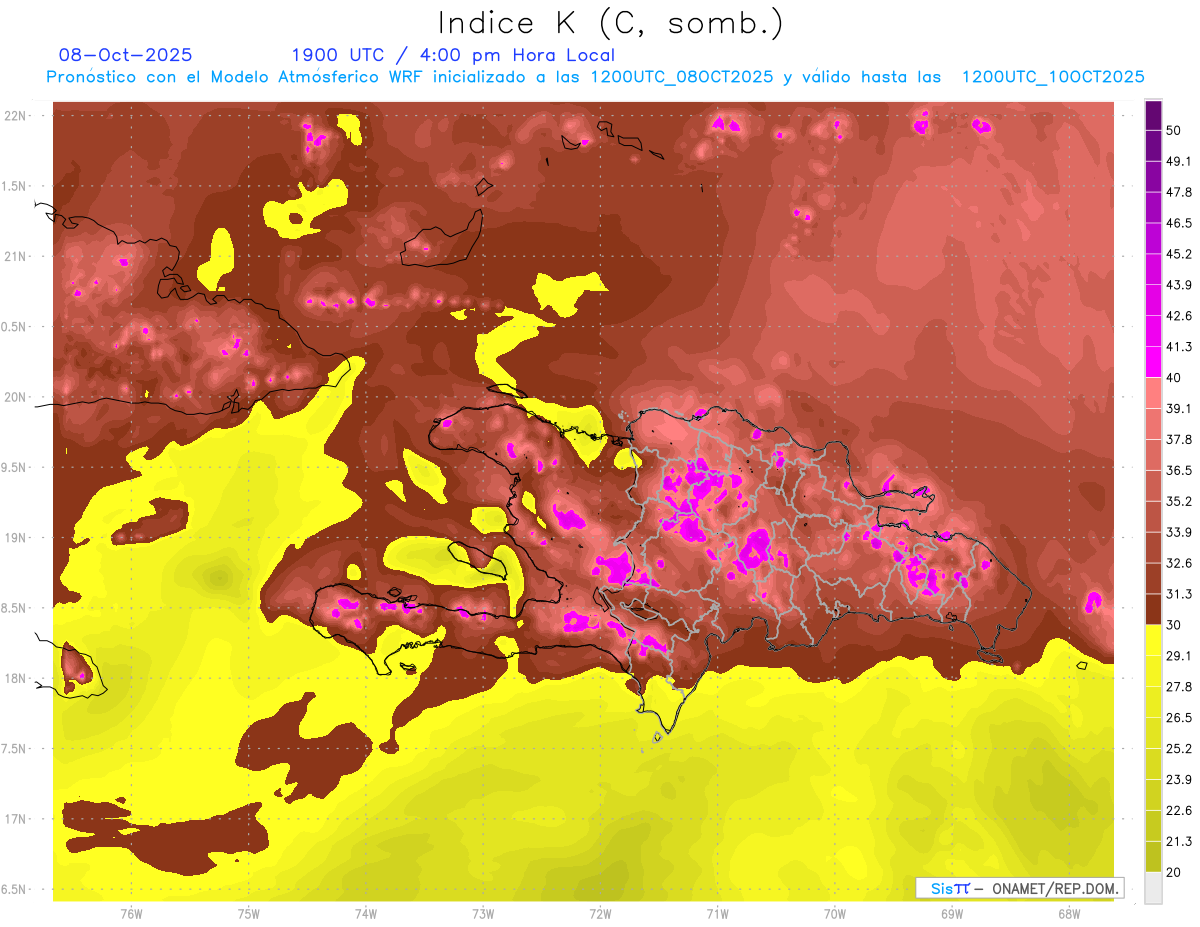Click the 40 value on the color scale

pos(1174,377)
